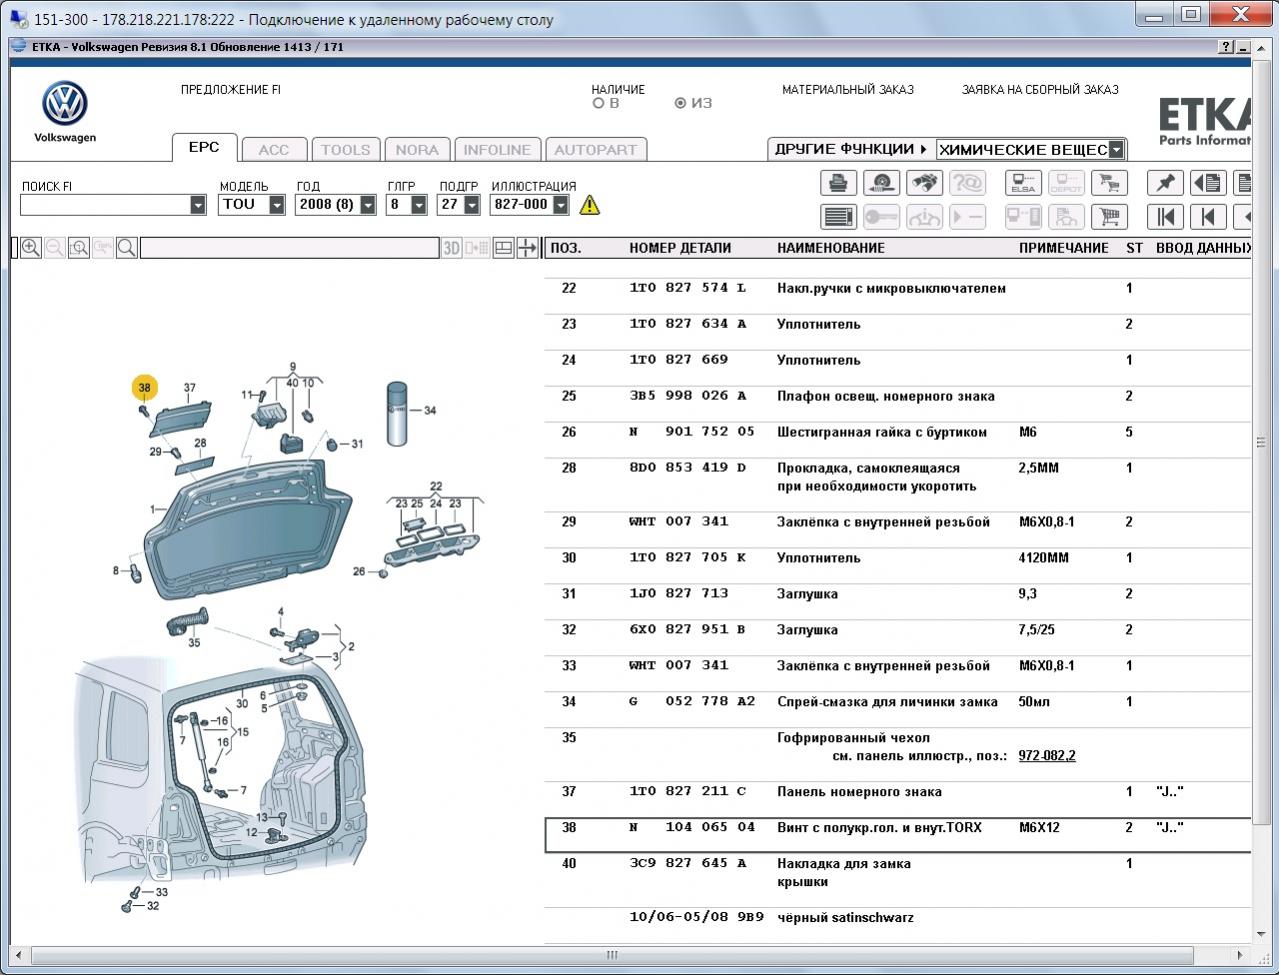Select the 'ИЗ' availability radio button
The height and width of the screenshot is (975, 1279).
681,103
